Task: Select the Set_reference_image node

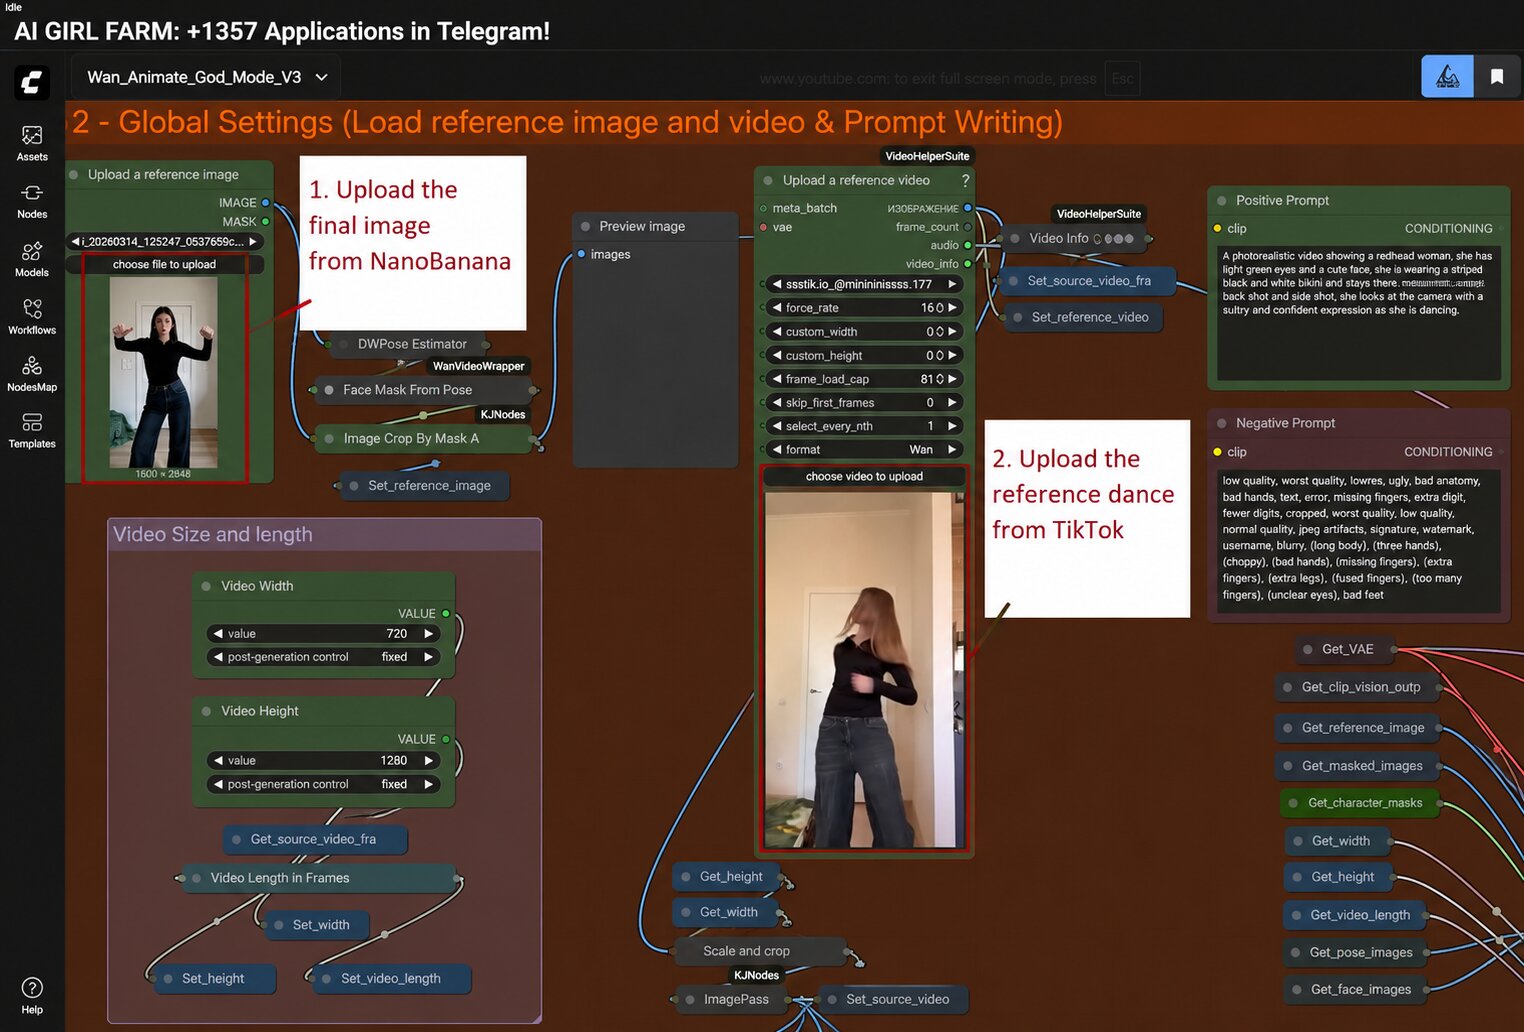Action: 425,486
